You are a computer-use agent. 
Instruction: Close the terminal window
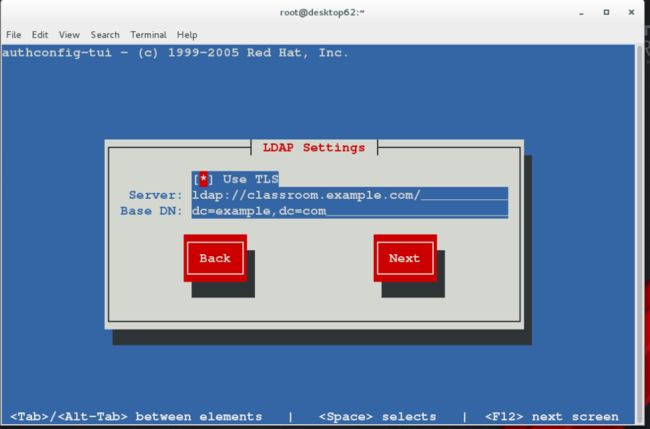coord(631,12)
